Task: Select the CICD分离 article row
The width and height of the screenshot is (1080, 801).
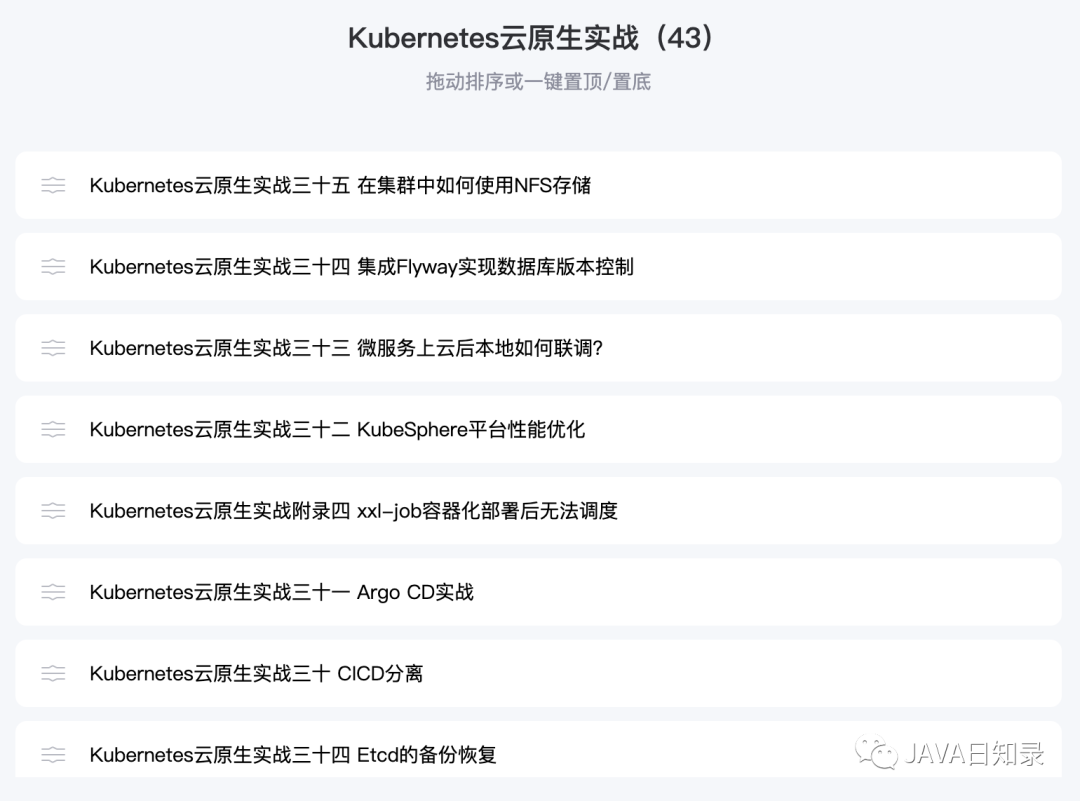Action: 256,673
